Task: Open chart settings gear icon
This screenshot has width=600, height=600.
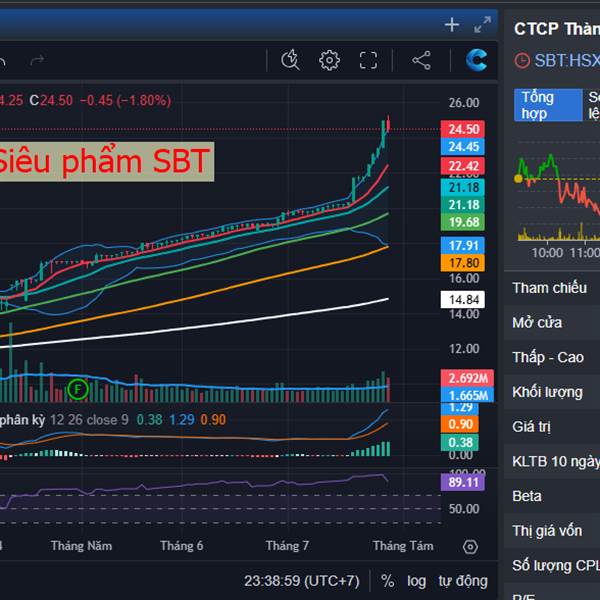Action: 329,60
